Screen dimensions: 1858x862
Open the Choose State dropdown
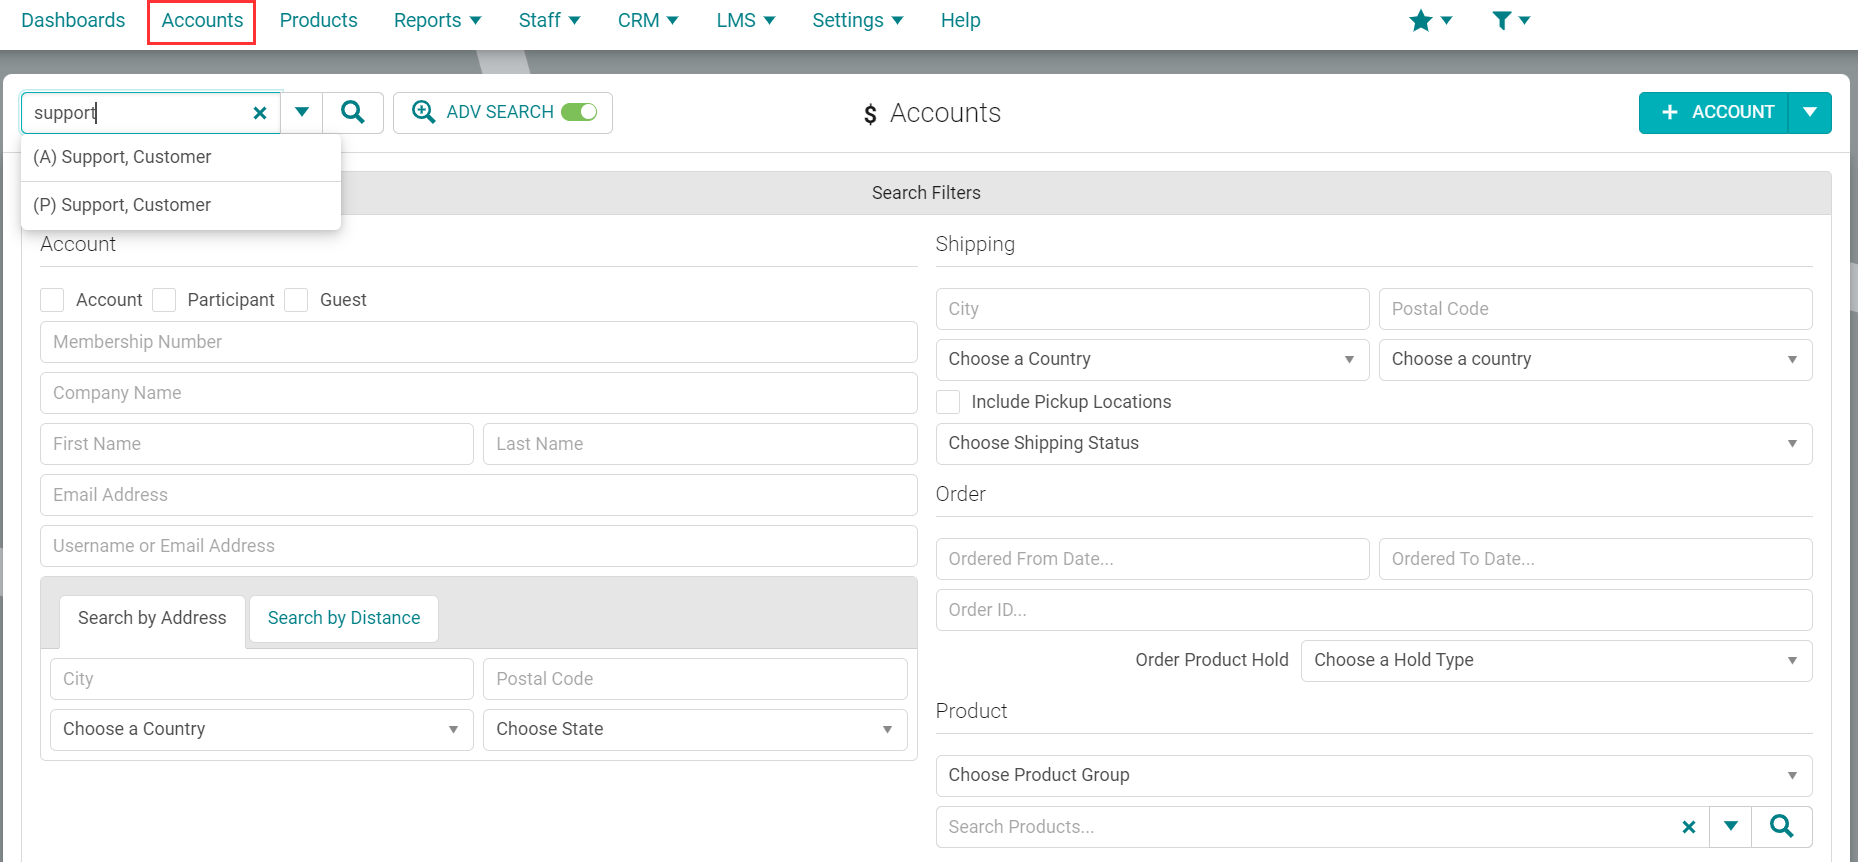pos(695,730)
